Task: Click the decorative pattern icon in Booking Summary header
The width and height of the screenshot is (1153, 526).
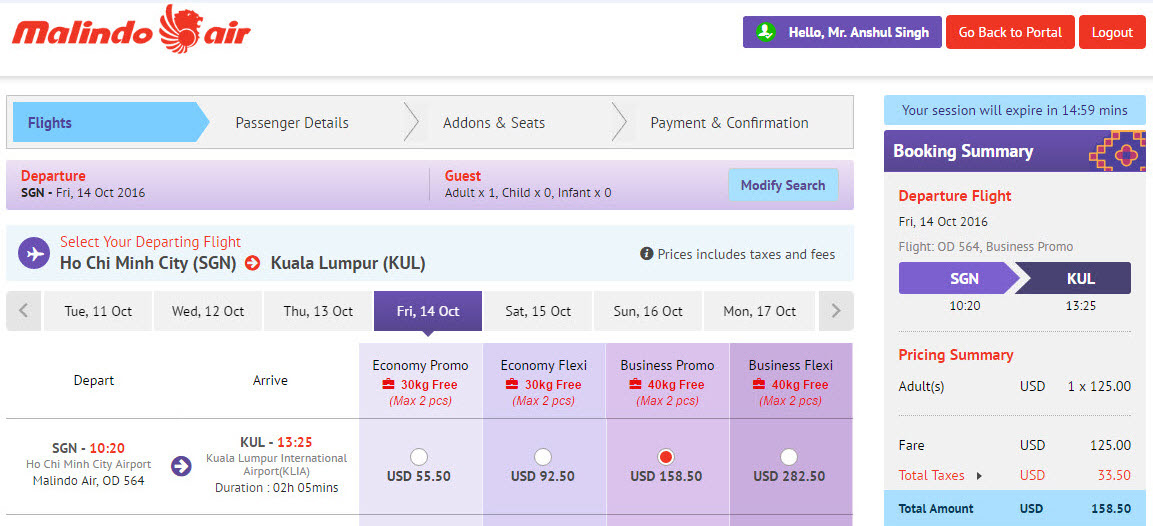Action: (x=1116, y=152)
